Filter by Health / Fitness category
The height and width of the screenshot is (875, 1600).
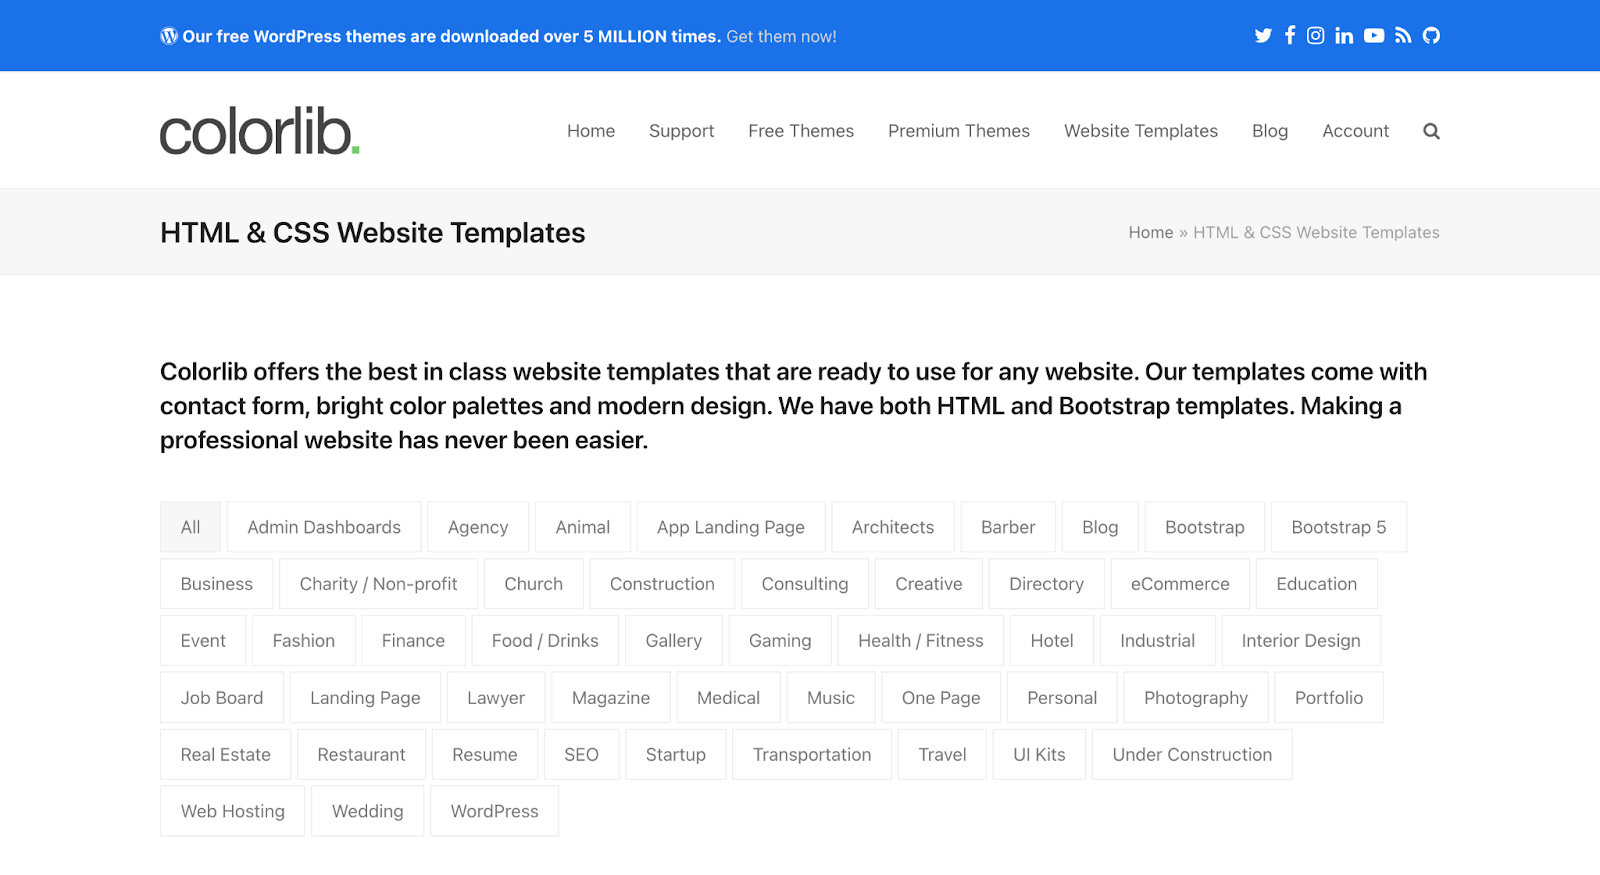(921, 641)
